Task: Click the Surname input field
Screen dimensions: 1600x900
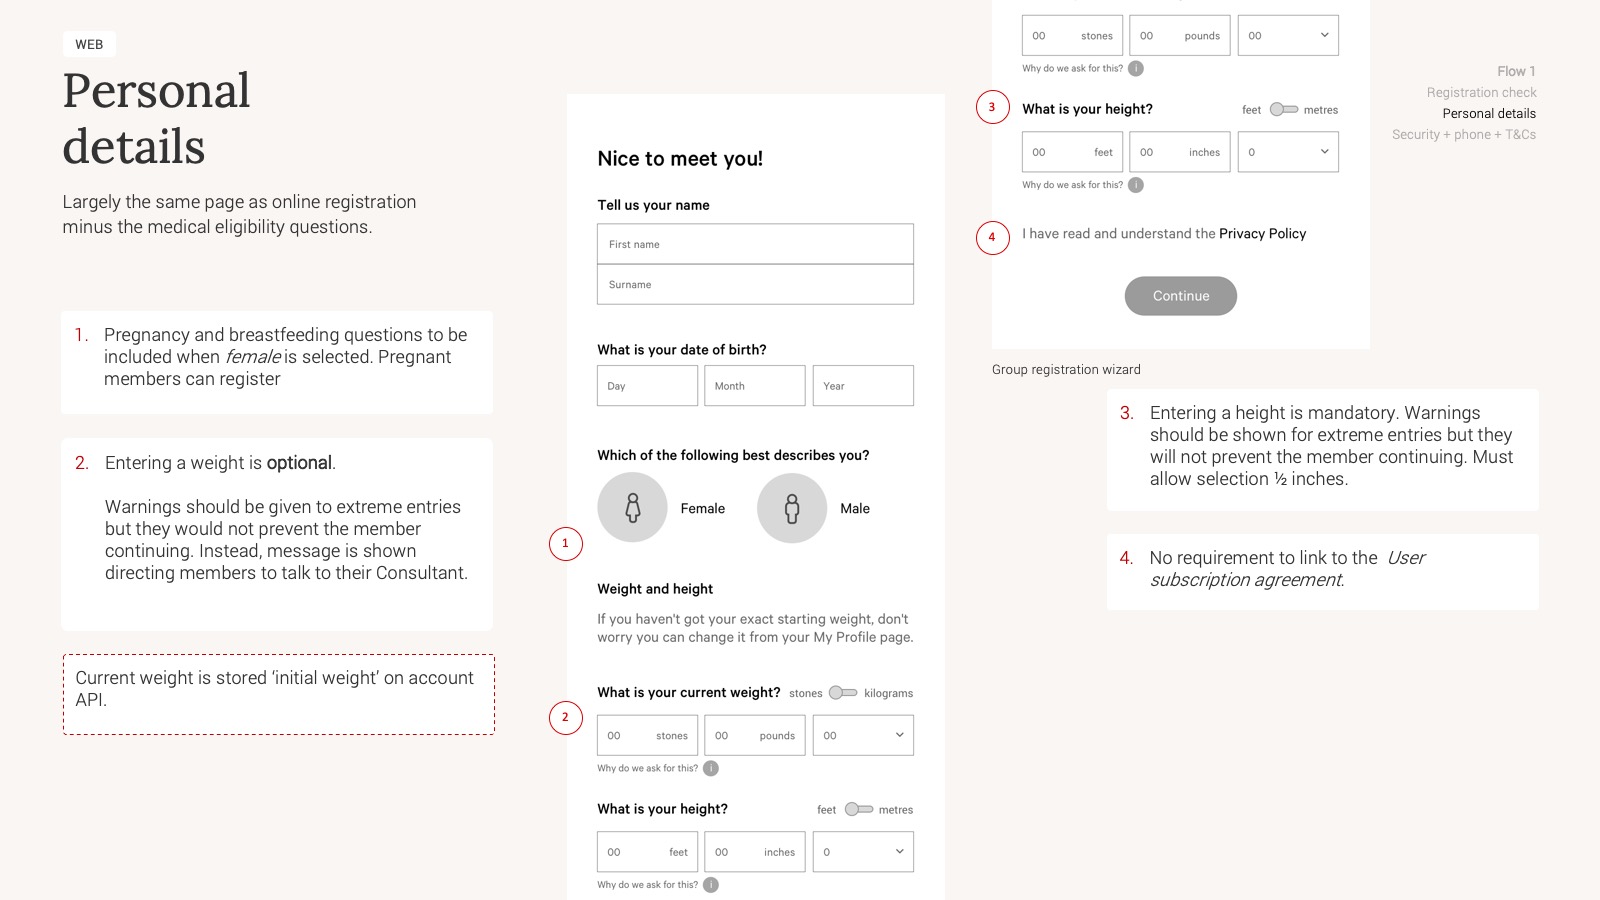Action: pos(755,284)
